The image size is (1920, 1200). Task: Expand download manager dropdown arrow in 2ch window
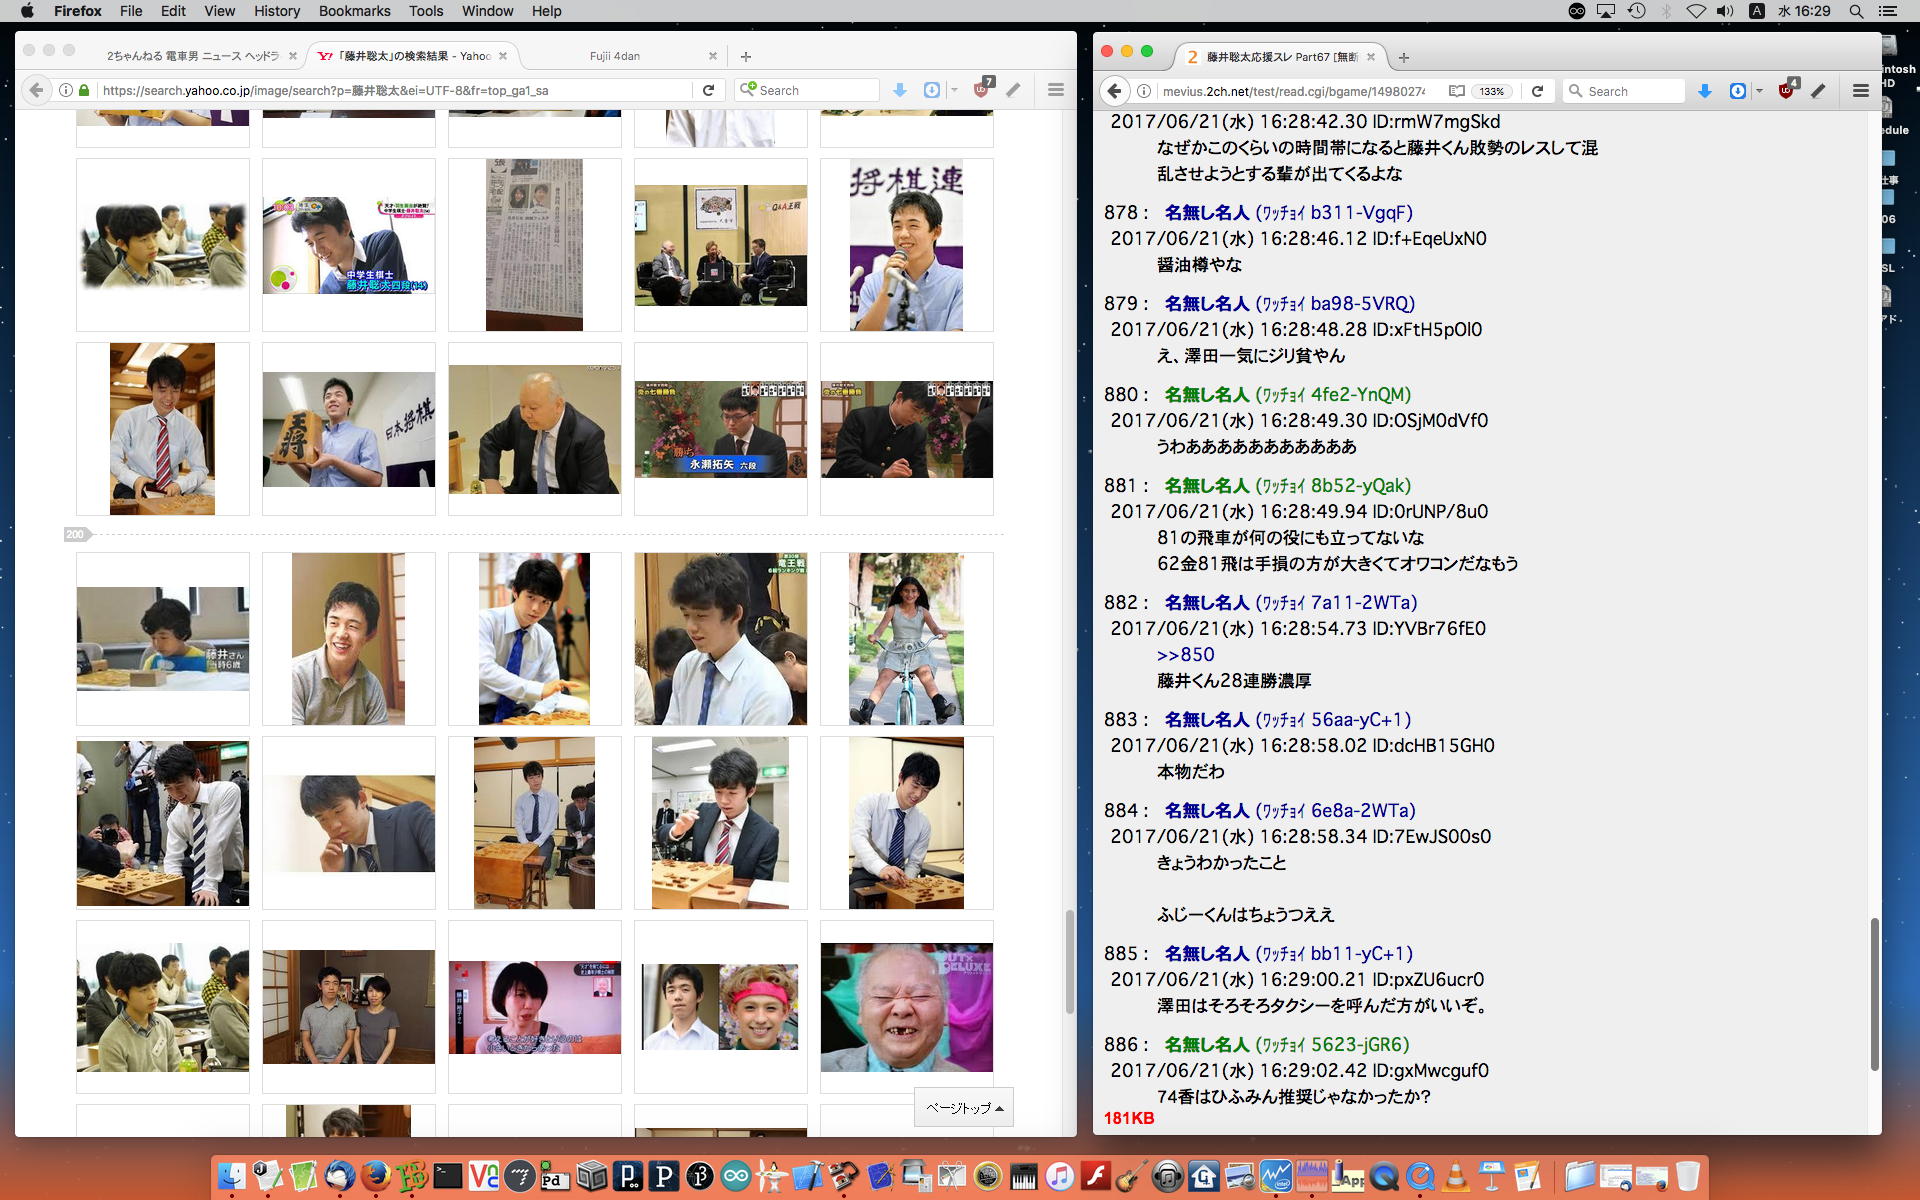click(x=1759, y=91)
